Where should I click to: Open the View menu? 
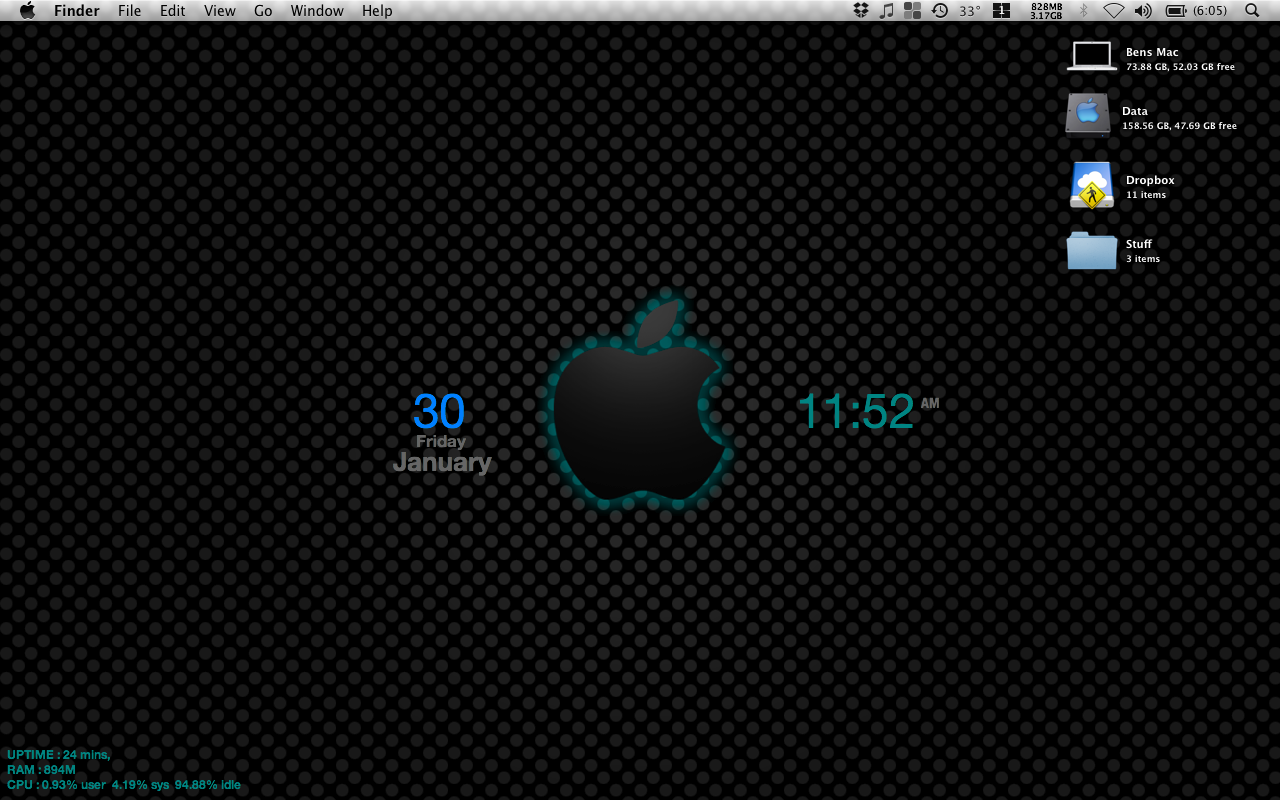tap(220, 11)
